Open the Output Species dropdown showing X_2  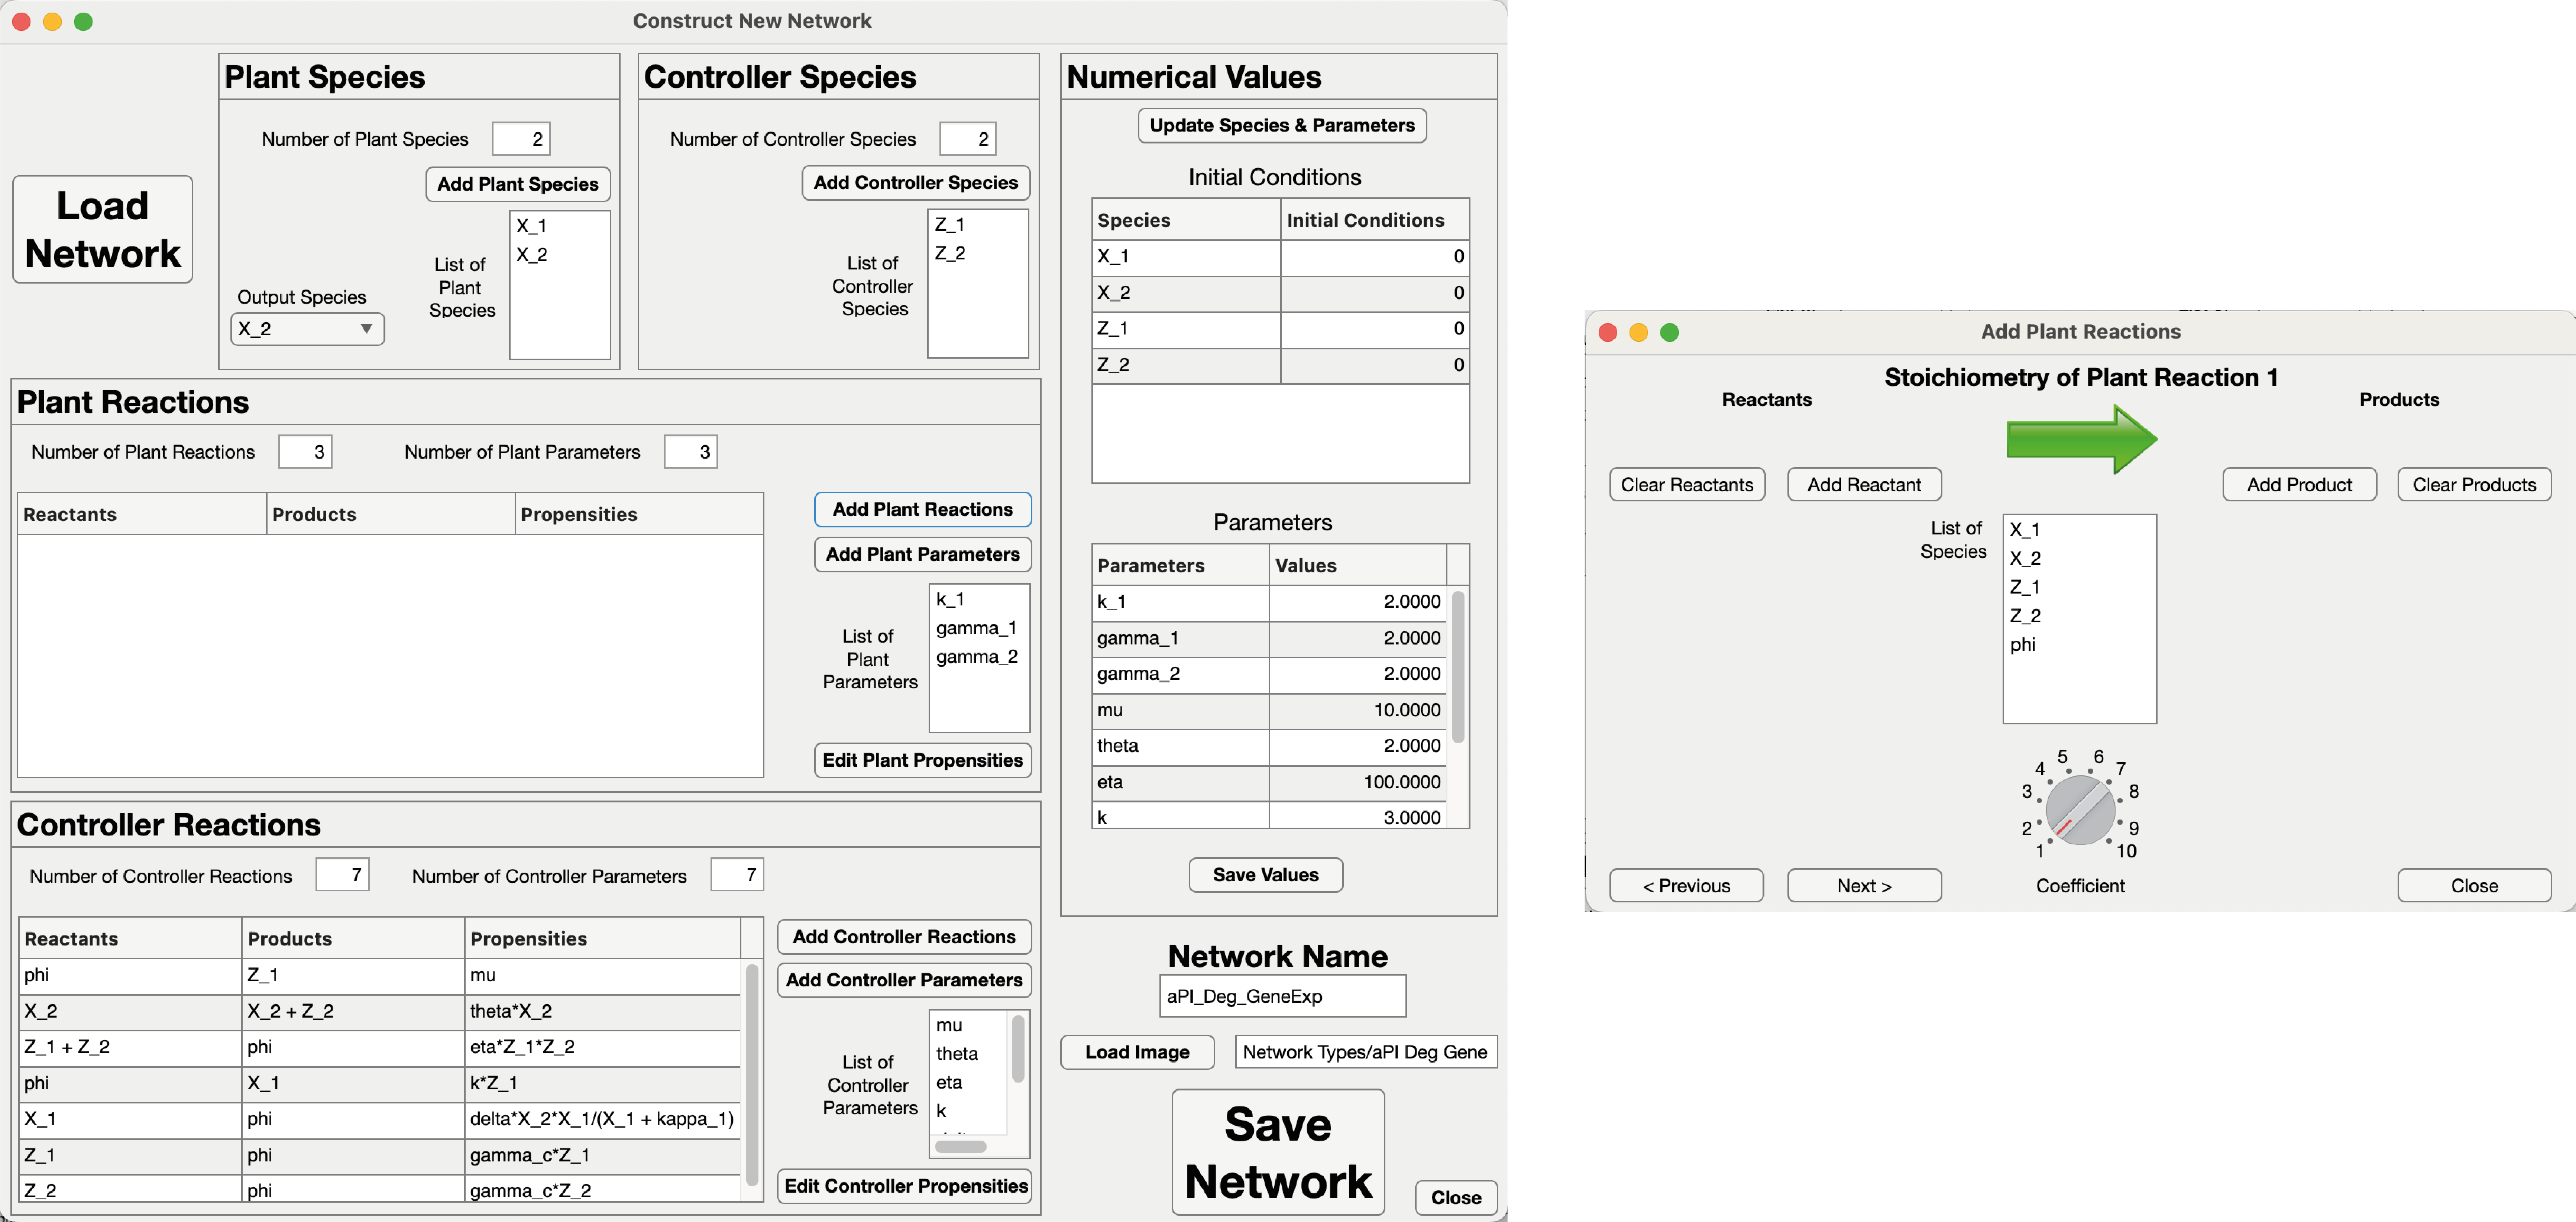(307, 329)
